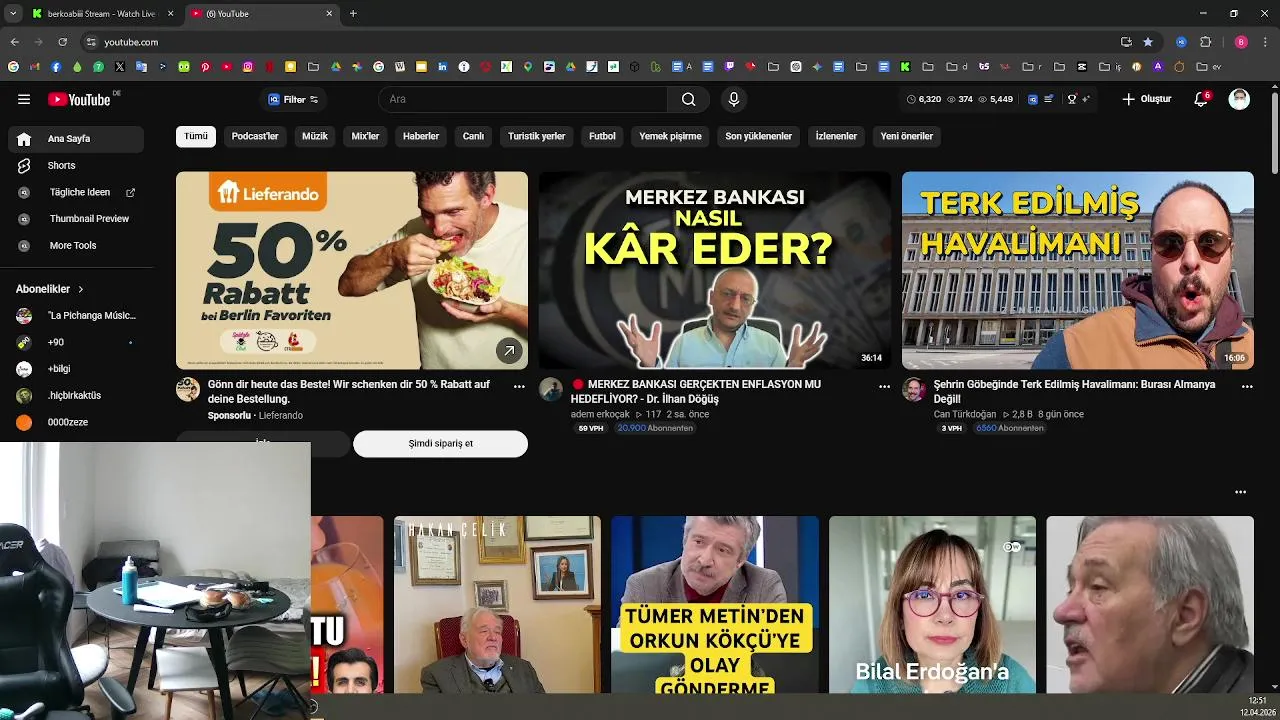Open the ChatGPT bookmark icon
This screenshot has width=1280, height=720.
[796, 67]
